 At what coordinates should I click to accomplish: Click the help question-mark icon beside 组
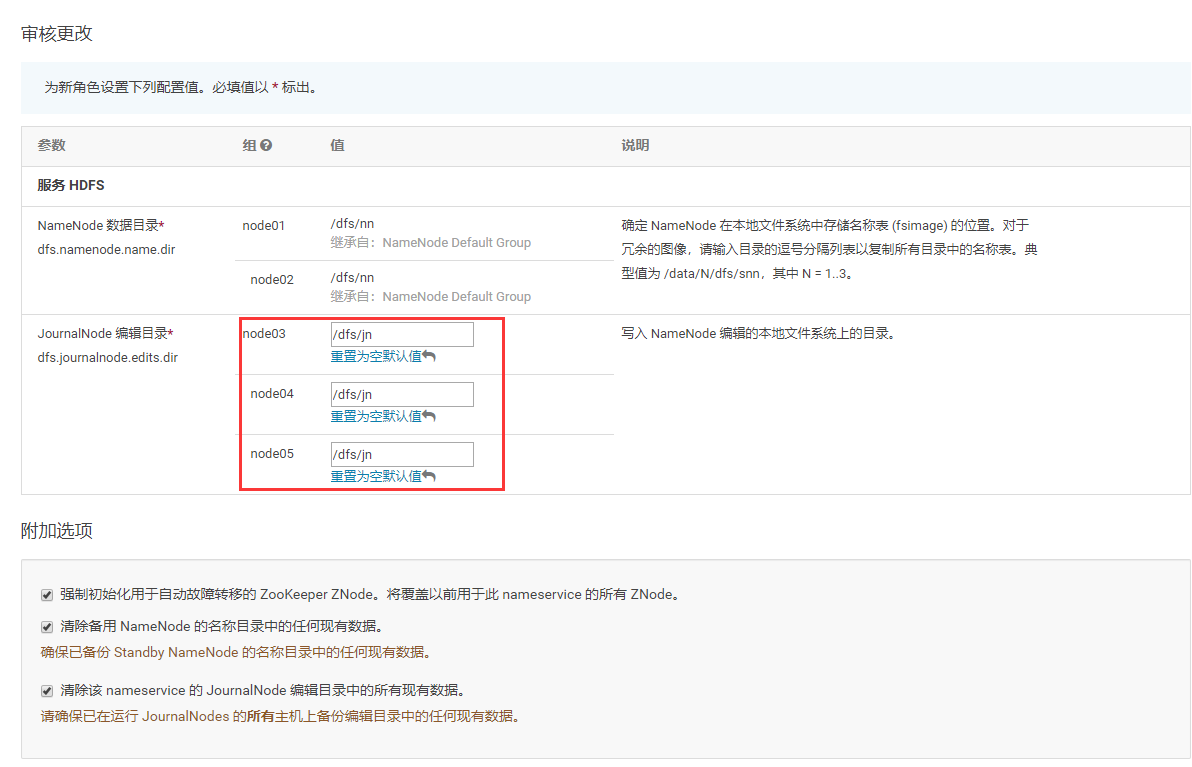tap(266, 145)
